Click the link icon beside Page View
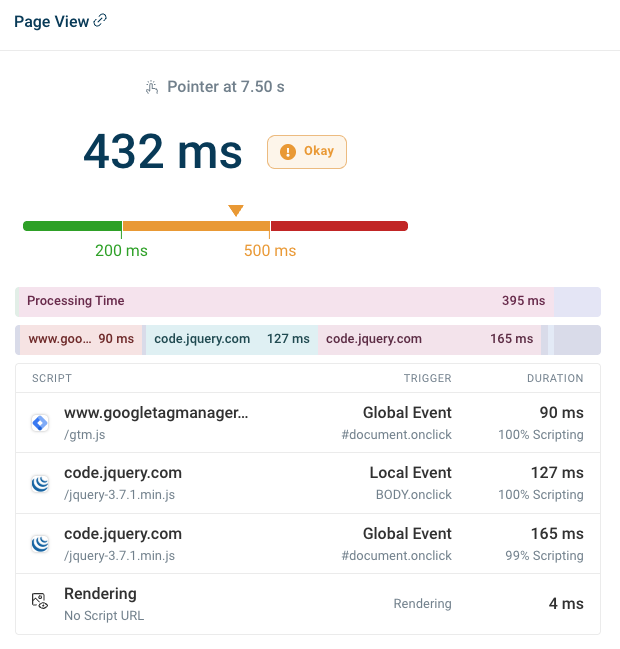620x649 pixels. [x=100, y=21]
